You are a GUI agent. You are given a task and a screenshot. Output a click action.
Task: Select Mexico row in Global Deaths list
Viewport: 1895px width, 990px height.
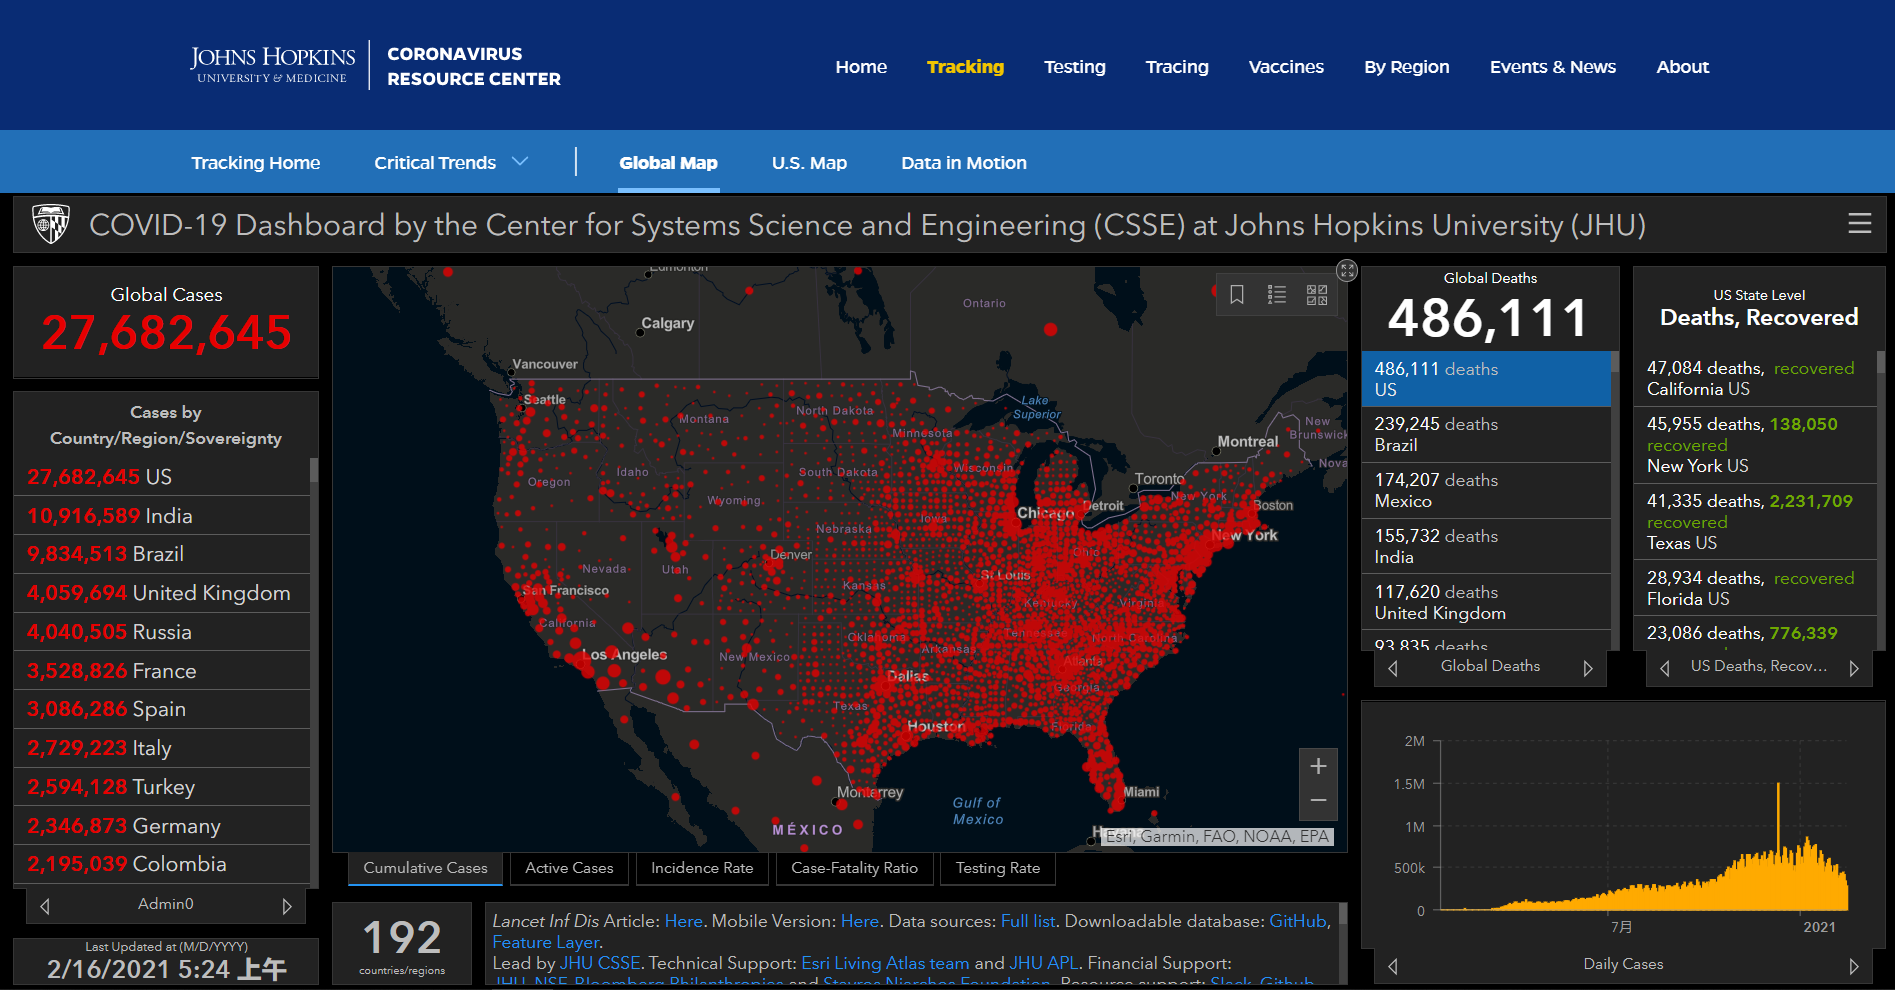click(1486, 490)
